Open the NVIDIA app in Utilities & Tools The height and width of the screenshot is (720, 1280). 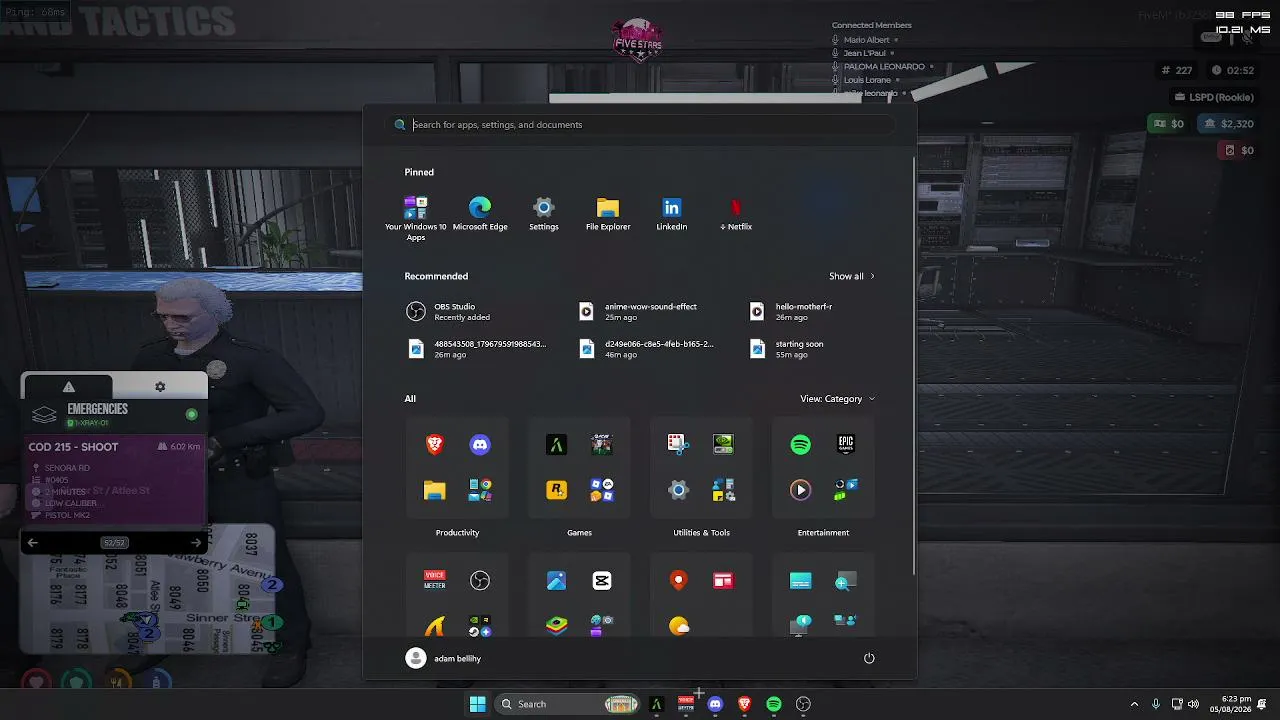[x=723, y=444]
